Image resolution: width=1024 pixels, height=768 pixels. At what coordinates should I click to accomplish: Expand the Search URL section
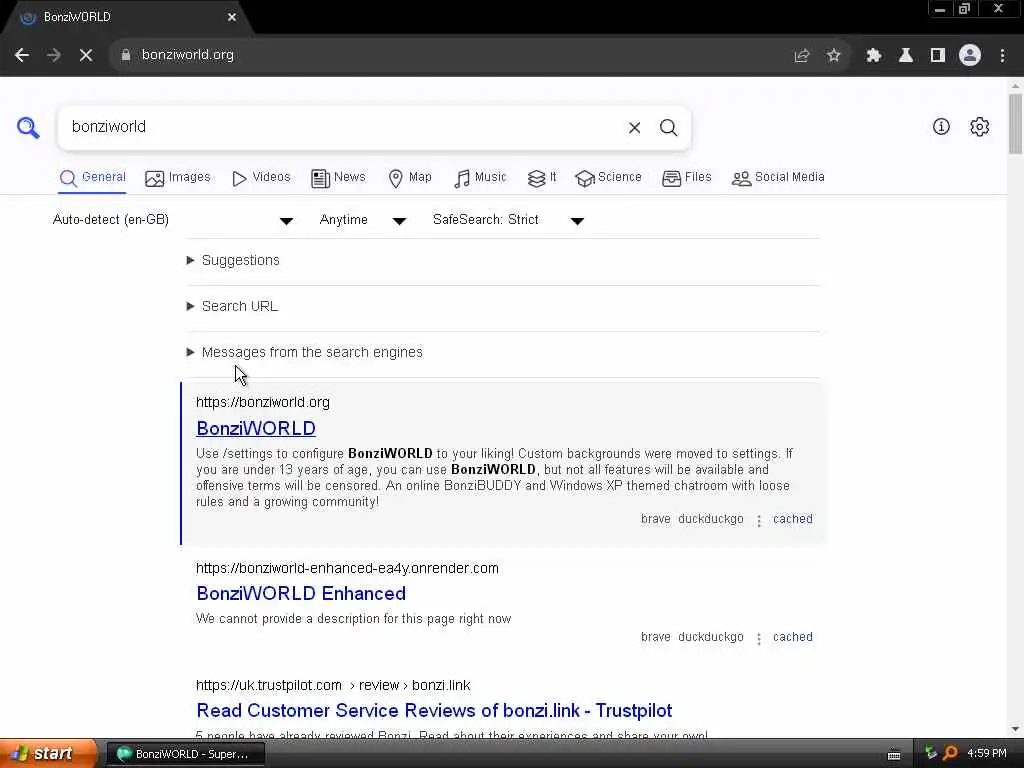pyautogui.click(x=232, y=306)
